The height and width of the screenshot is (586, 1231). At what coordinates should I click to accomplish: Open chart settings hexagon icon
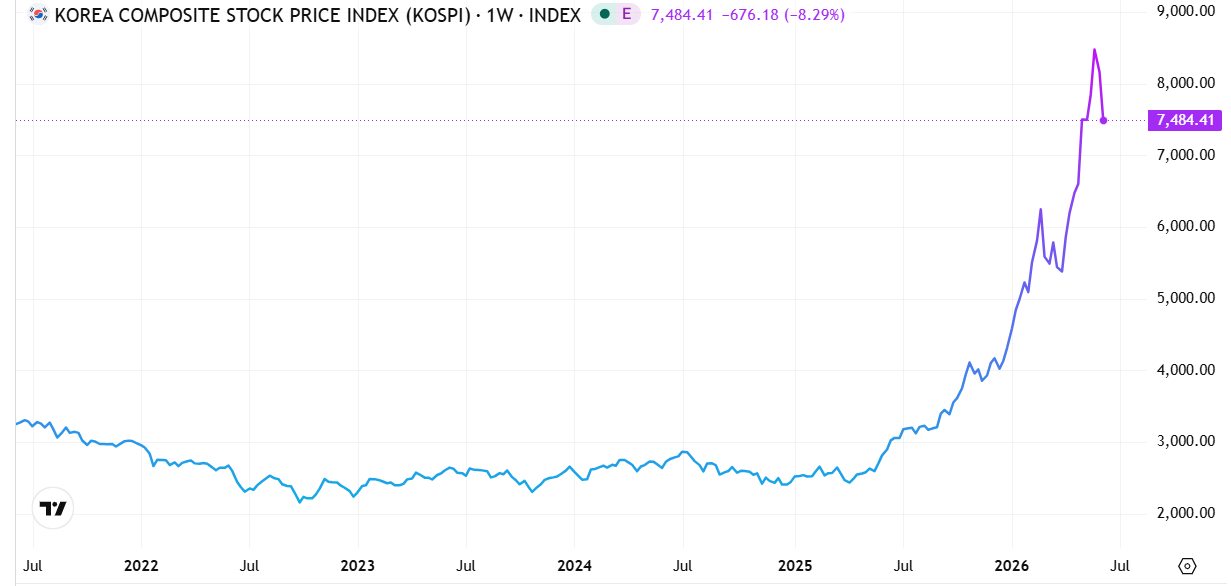click(x=1187, y=566)
